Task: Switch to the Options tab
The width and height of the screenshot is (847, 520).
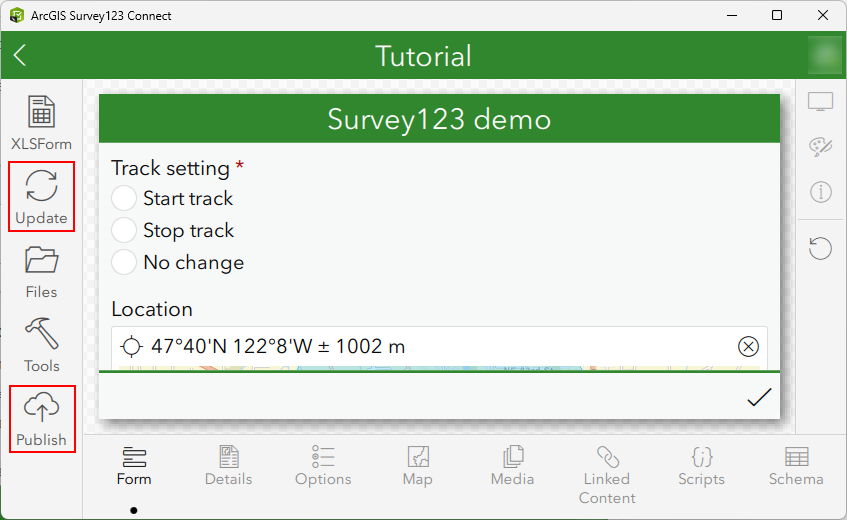Action: 323,466
